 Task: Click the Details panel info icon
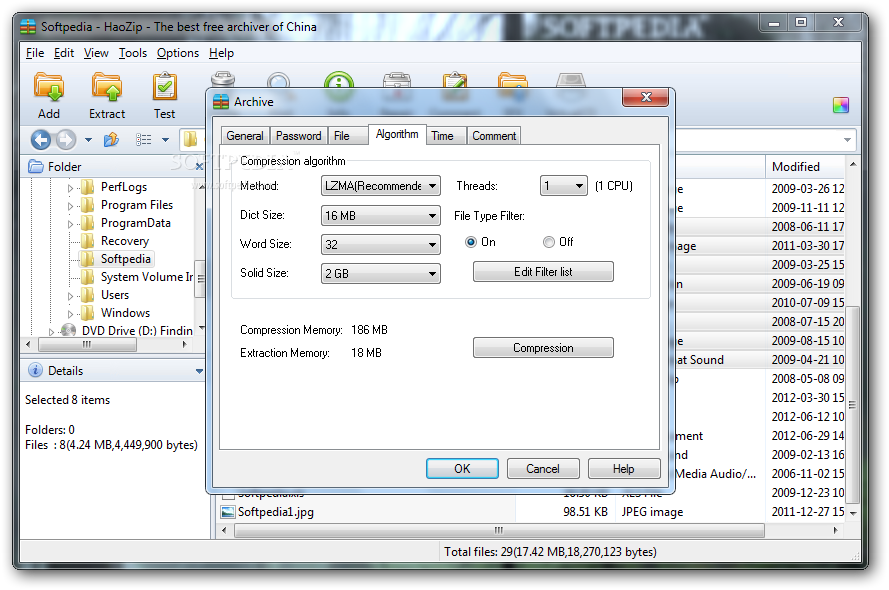pos(35,370)
